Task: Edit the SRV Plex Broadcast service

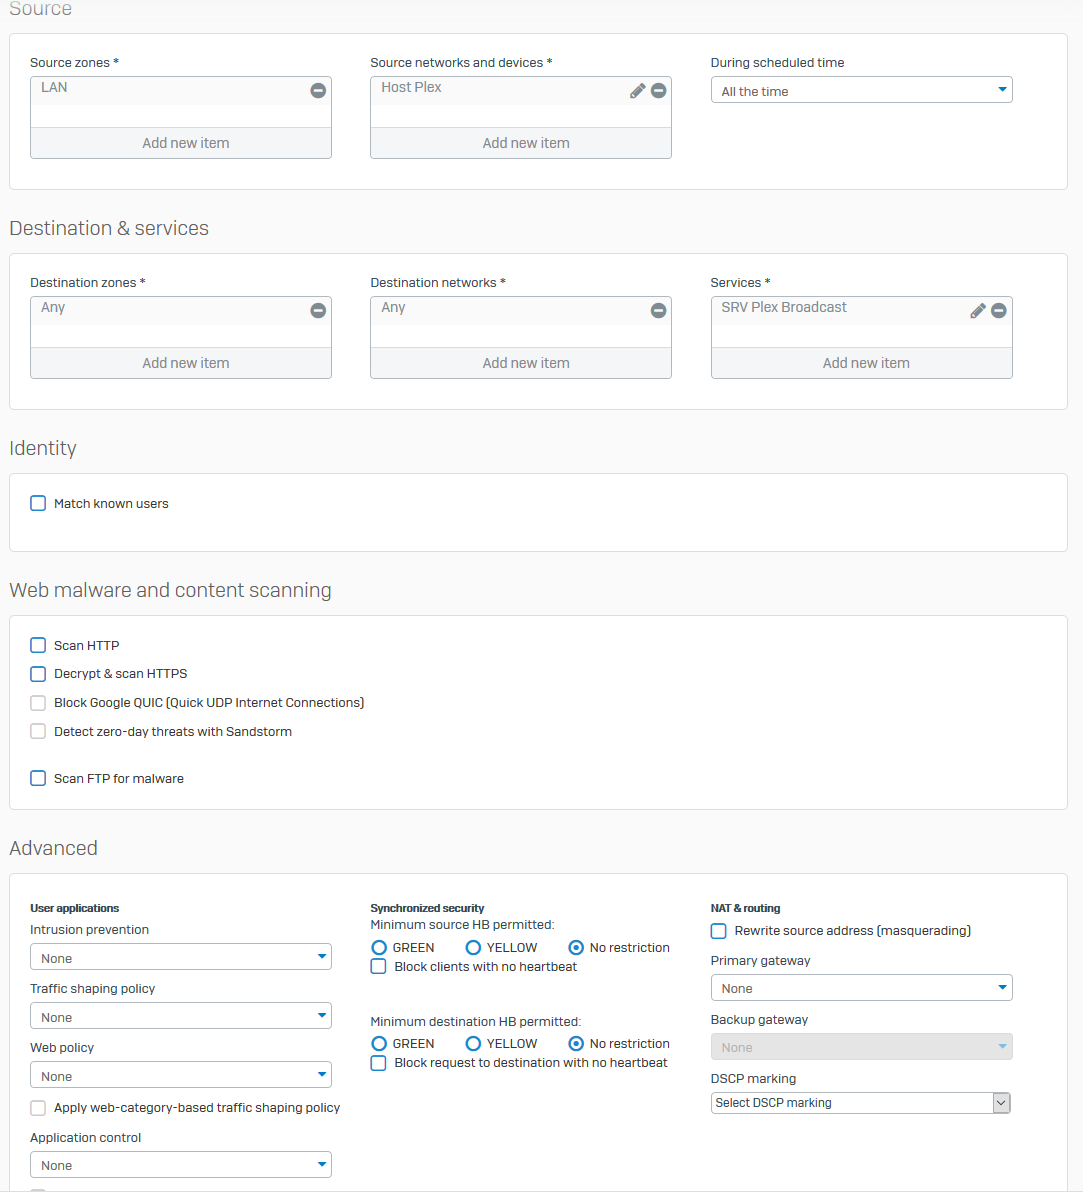Action: click(977, 310)
